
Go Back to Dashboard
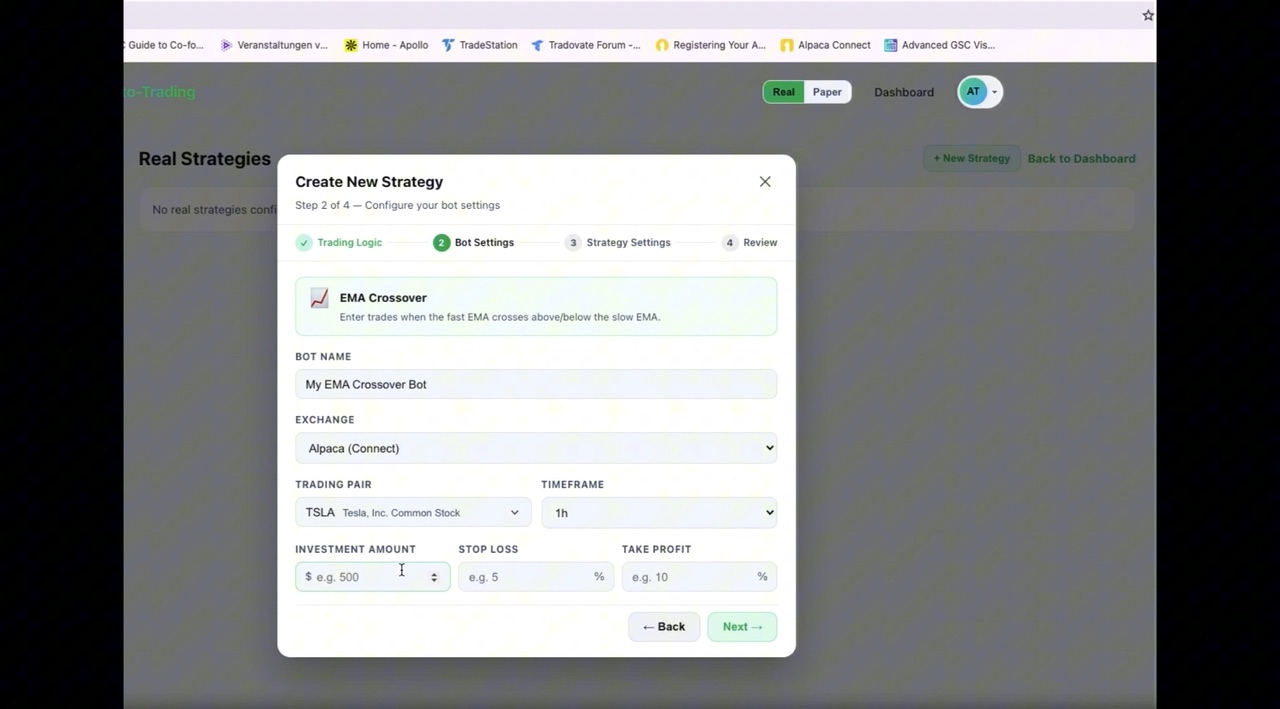point(1081,158)
